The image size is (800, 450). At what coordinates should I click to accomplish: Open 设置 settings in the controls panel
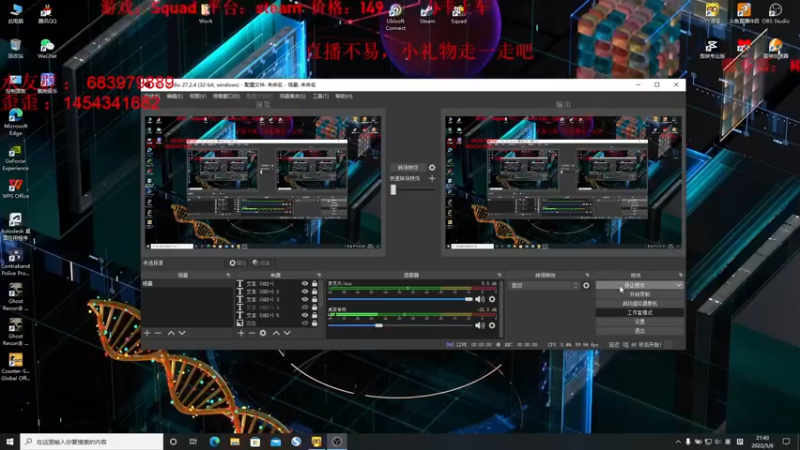640,322
